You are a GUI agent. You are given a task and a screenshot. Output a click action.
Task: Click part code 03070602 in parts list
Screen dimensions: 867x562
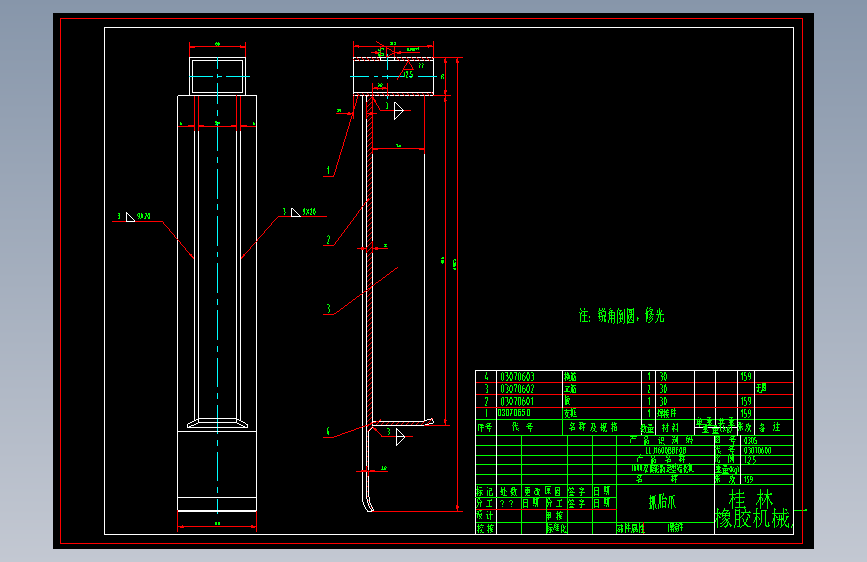click(x=517, y=389)
